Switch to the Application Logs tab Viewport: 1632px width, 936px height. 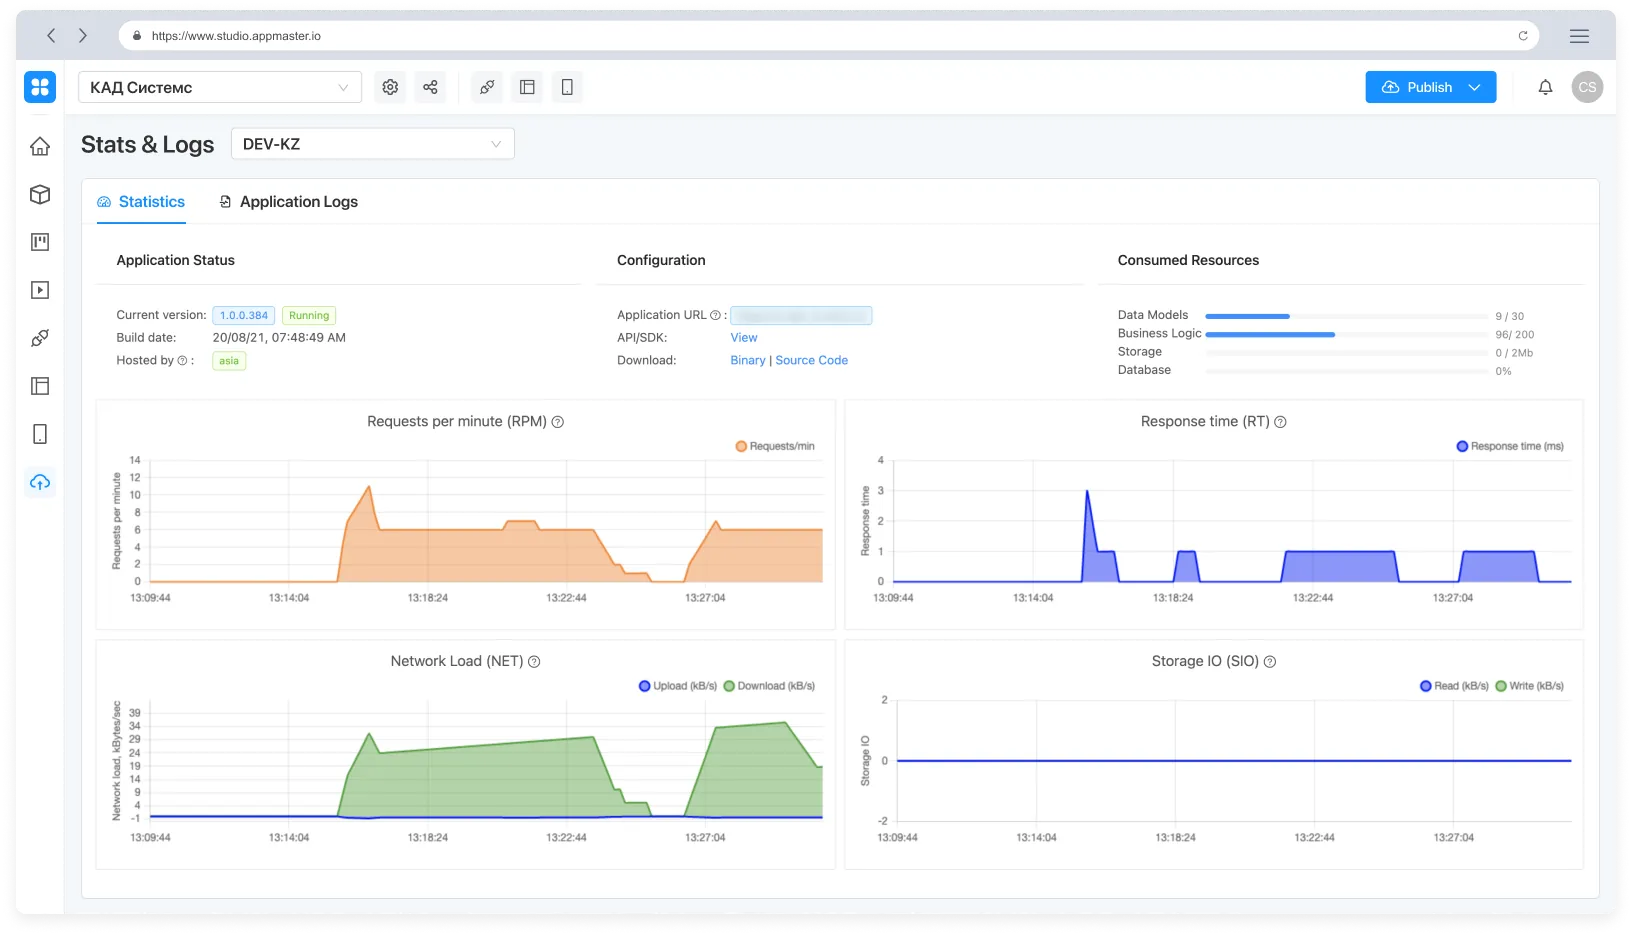[288, 201]
